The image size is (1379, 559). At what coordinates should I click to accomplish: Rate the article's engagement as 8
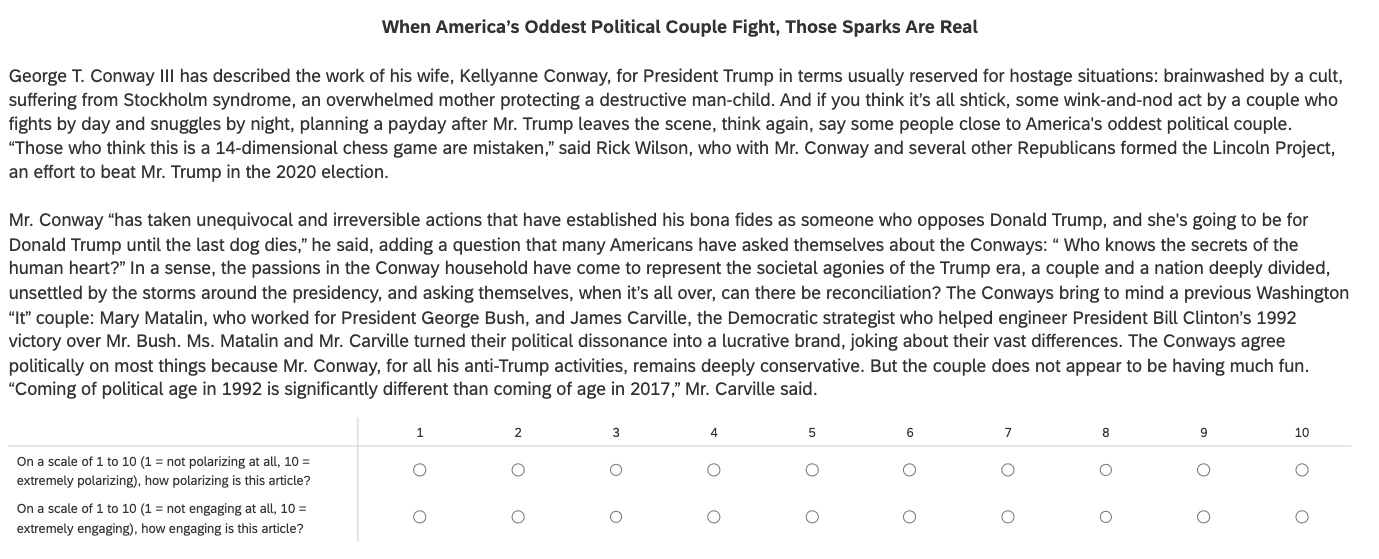pos(1106,517)
